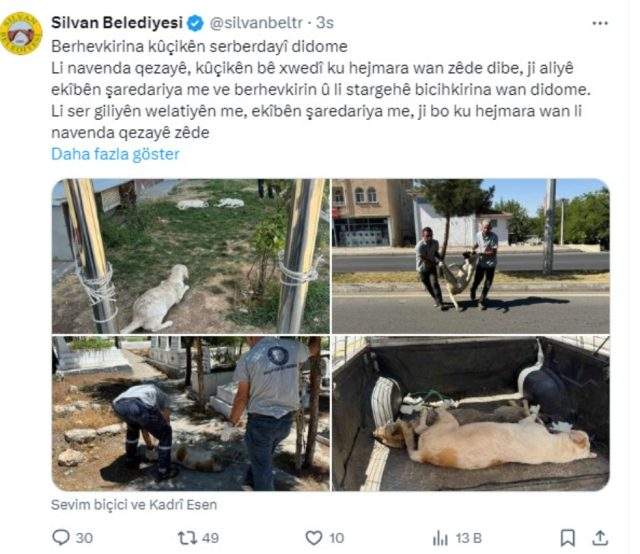Like the tweet with heart icon
Viewport: 640px width, 554px height.
coord(313,538)
